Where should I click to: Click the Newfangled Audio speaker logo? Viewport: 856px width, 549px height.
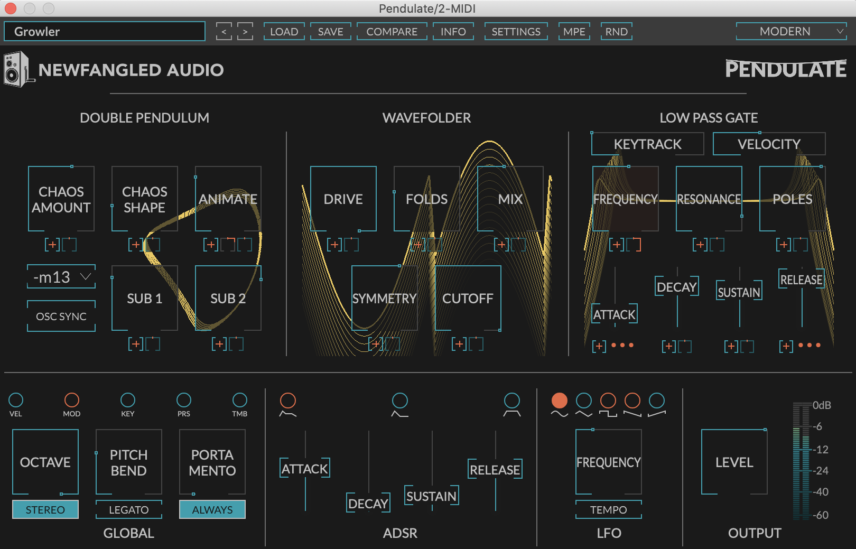17,69
